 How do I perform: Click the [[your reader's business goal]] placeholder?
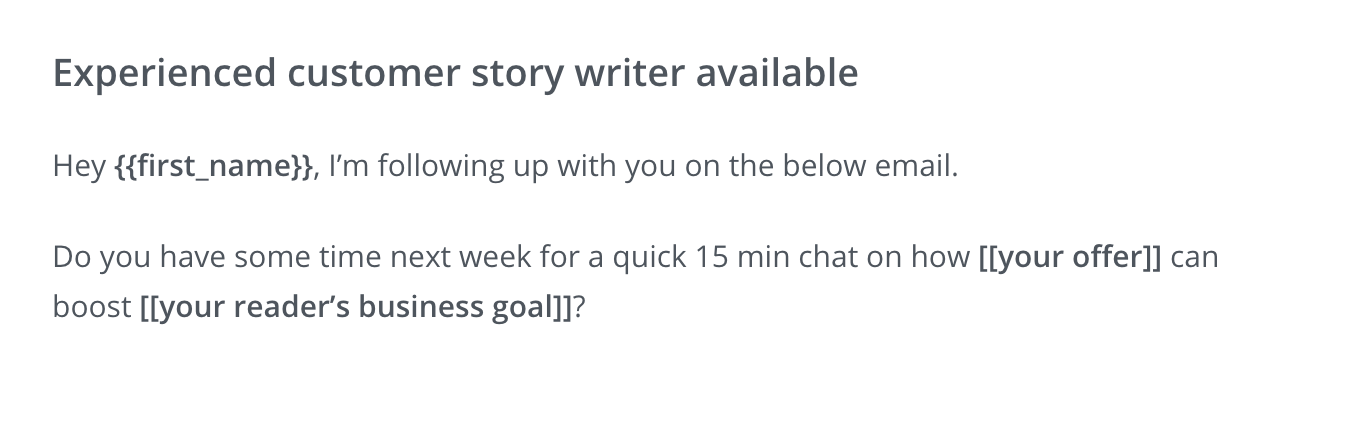tap(355, 306)
